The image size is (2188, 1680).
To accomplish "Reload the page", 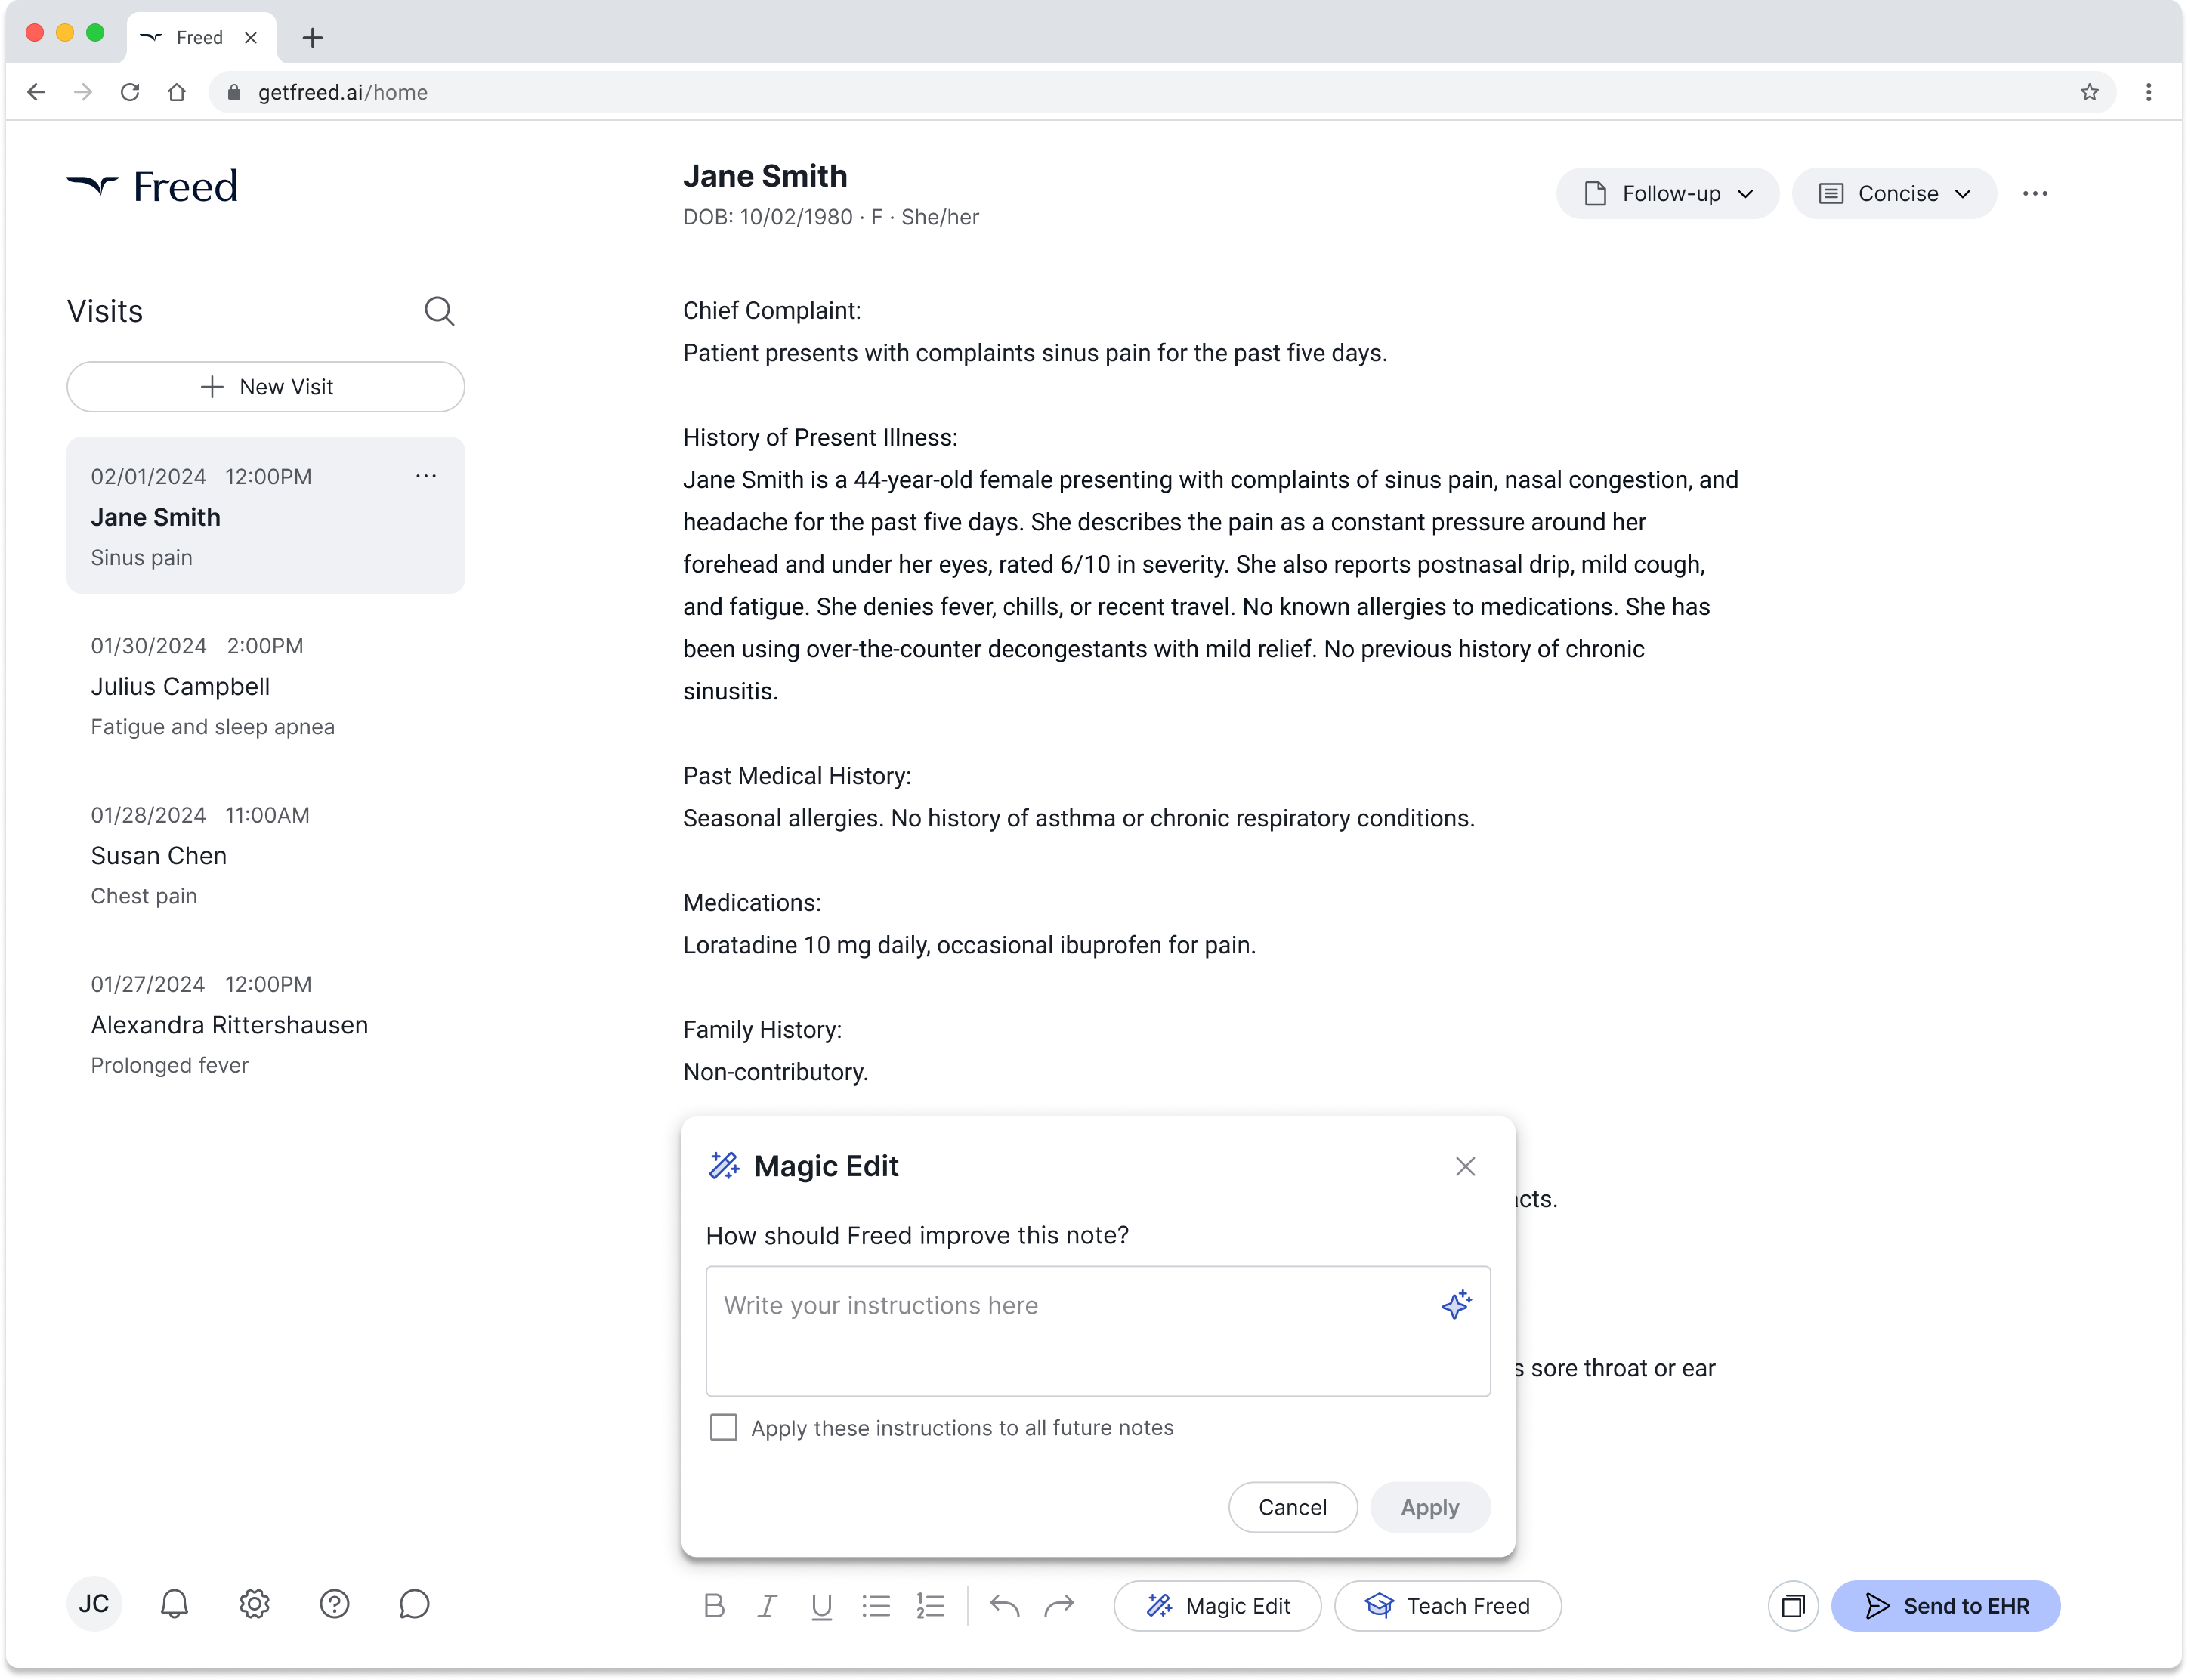I will click(x=130, y=92).
